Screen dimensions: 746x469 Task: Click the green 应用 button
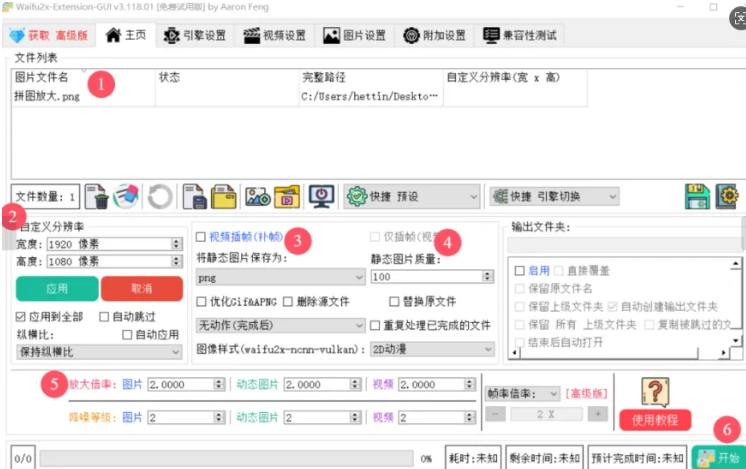click(56, 289)
